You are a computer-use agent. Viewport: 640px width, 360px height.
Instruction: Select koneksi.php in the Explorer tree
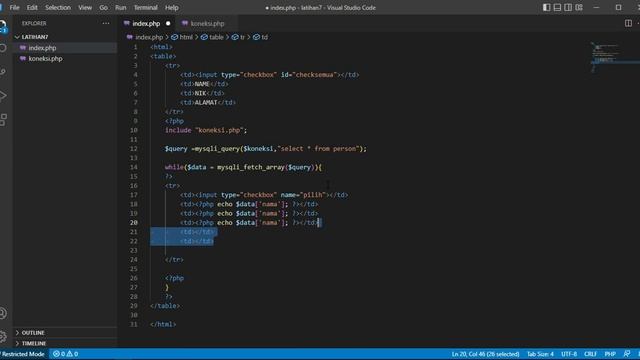point(45,58)
